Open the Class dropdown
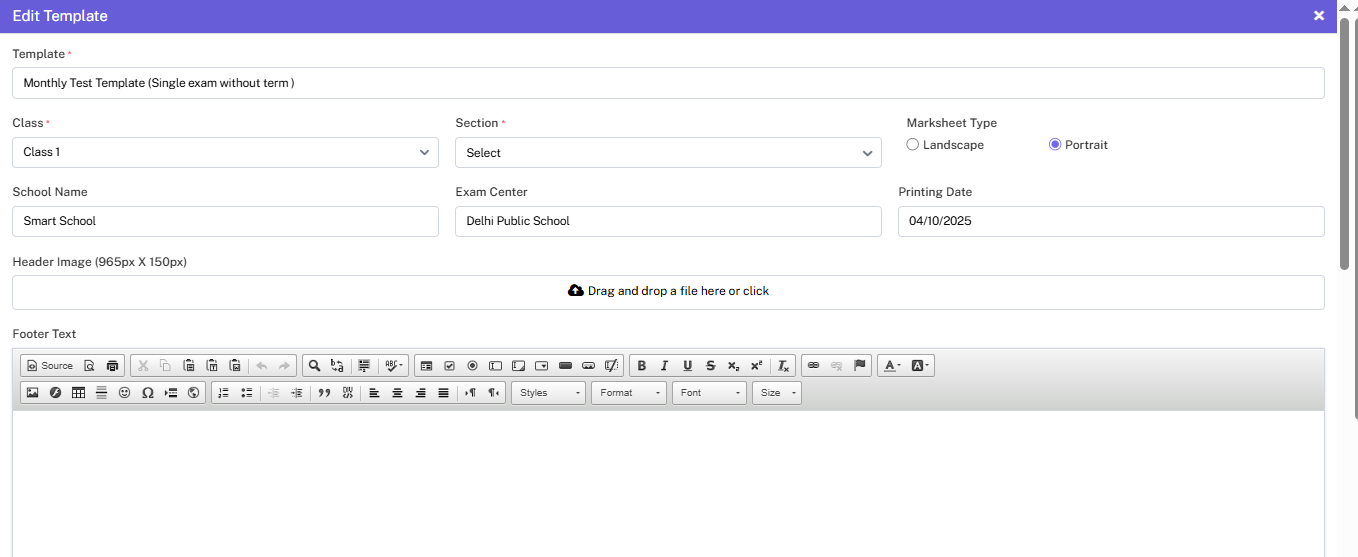This screenshot has width=1358, height=557. [x=225, y=152]
